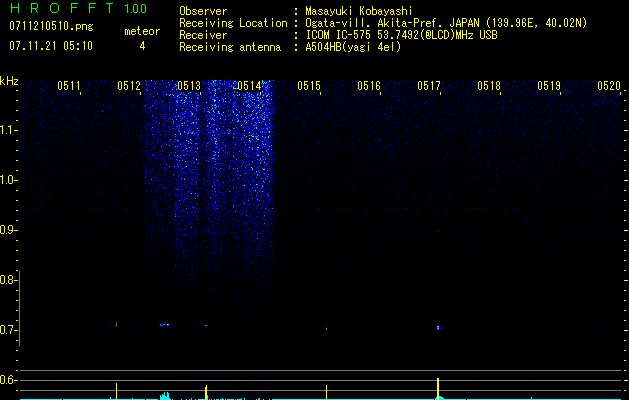Click the 0515 time axis label
The image size is (629, 400).
point(309,86)
